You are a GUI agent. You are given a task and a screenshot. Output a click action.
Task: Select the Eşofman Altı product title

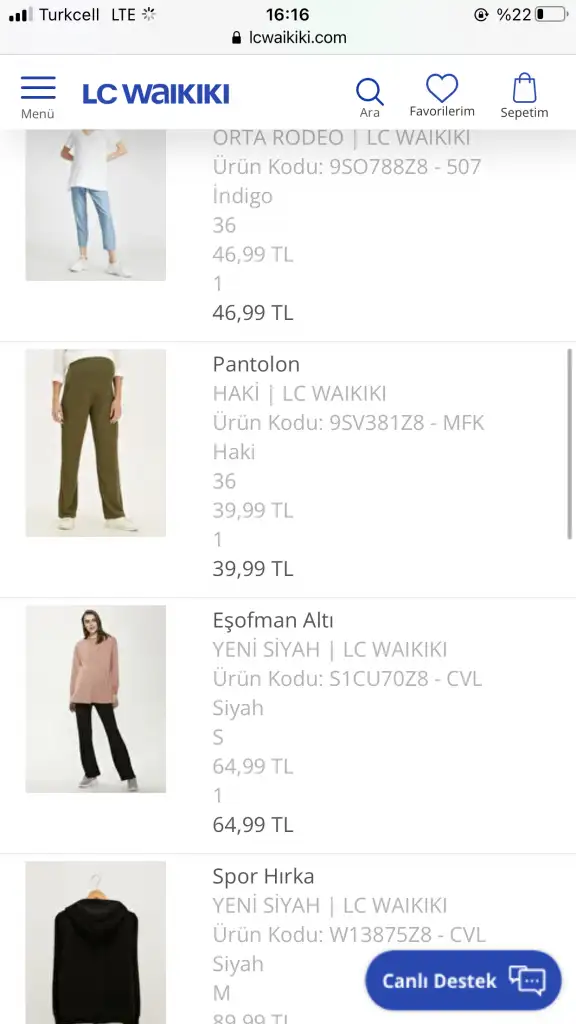pos(273,620)
